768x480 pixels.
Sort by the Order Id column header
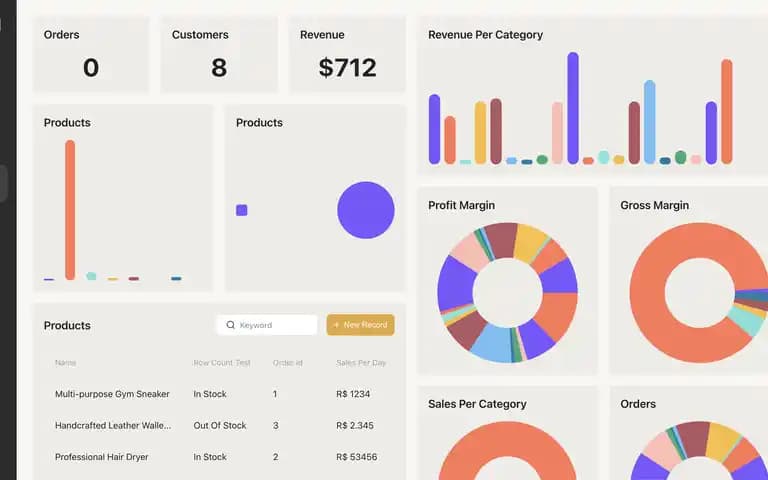click(288, 363)
